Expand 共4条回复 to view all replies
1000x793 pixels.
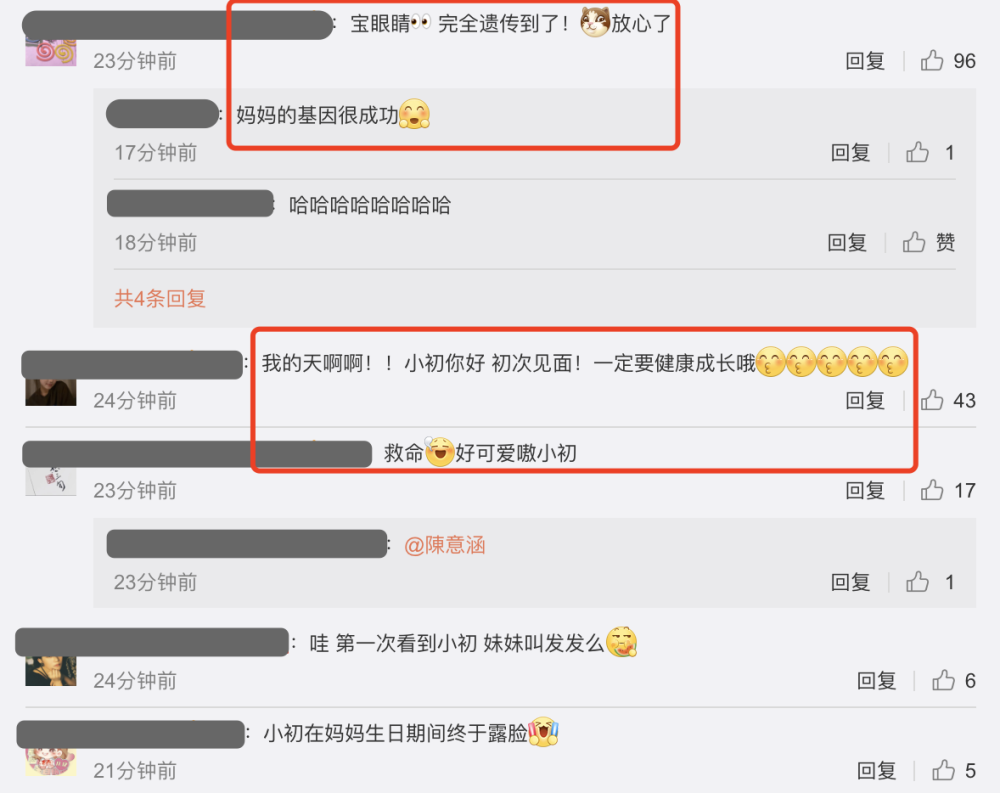point(160,298)
